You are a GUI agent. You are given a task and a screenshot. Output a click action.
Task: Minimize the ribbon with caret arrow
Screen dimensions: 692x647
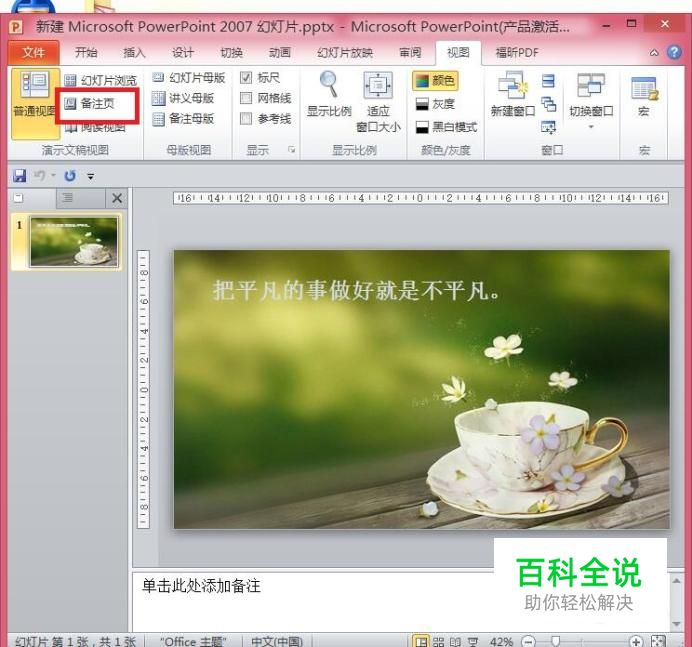tap(654, 53)
